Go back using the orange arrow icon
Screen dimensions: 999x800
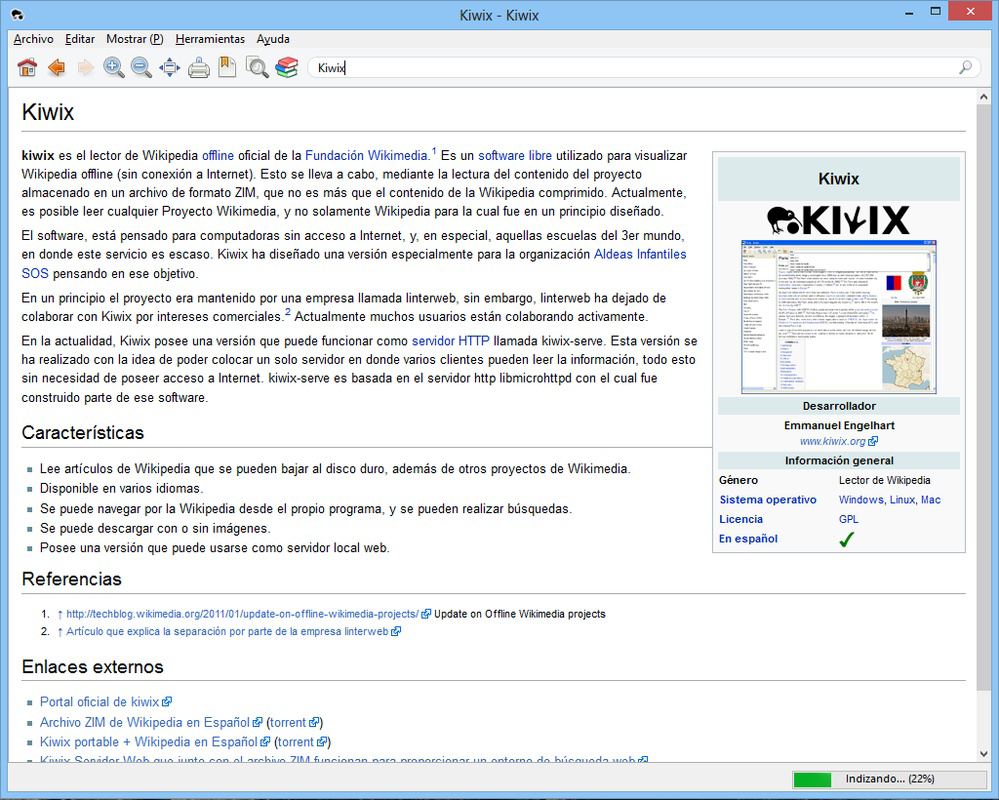pyautogui.click(x=57, y=67)
